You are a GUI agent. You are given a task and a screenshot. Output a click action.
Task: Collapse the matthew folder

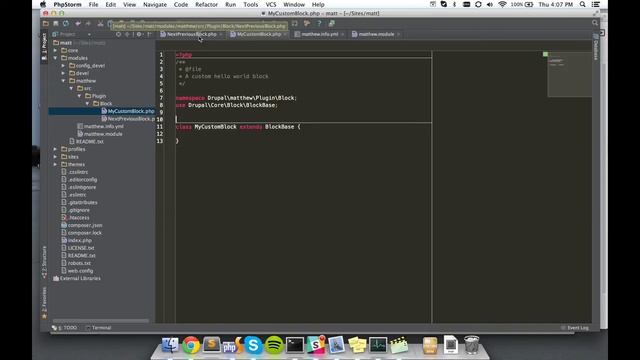pos(63,81)
